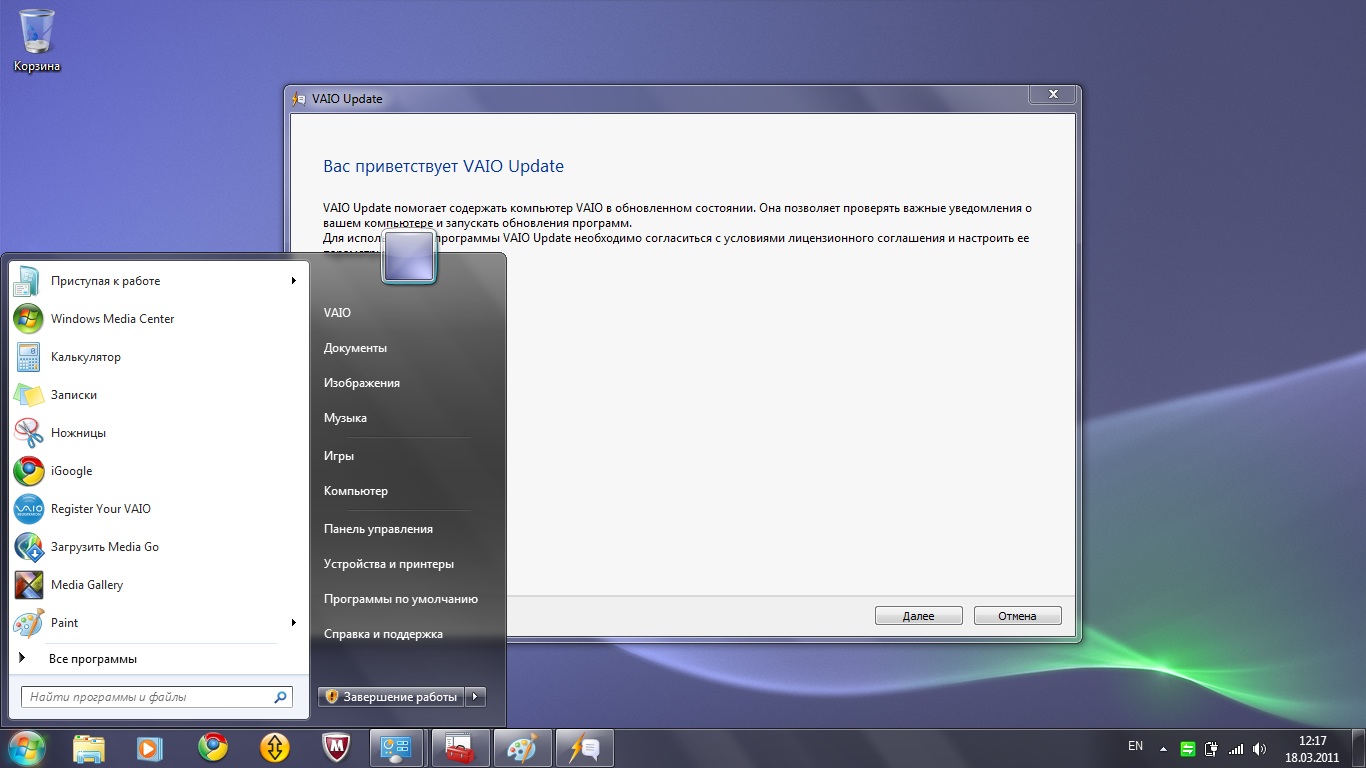Click the Paint palette icon in the Start menu
The height and width of the screenshot is (768, 1366).
tap(28, 623)
